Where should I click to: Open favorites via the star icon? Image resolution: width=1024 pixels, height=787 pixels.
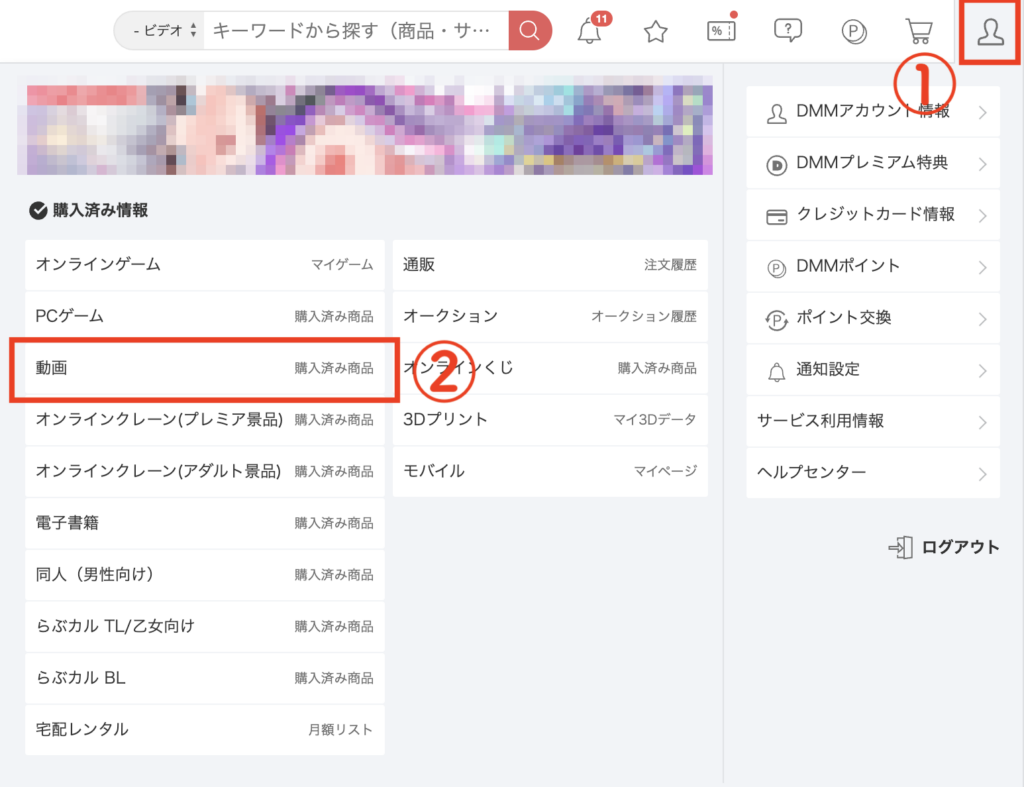pyautogui.click(x=655, y=31)
